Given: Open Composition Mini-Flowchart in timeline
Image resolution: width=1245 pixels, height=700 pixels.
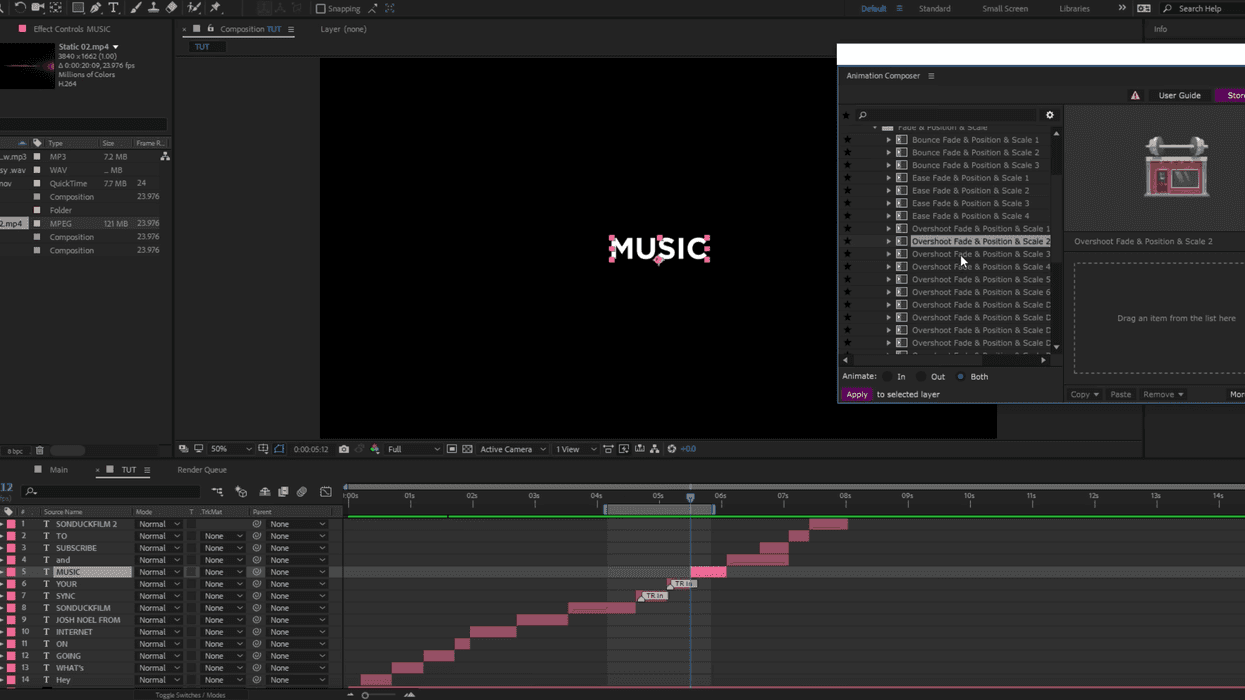Looking at the screenshot, I should pos(217,492).
